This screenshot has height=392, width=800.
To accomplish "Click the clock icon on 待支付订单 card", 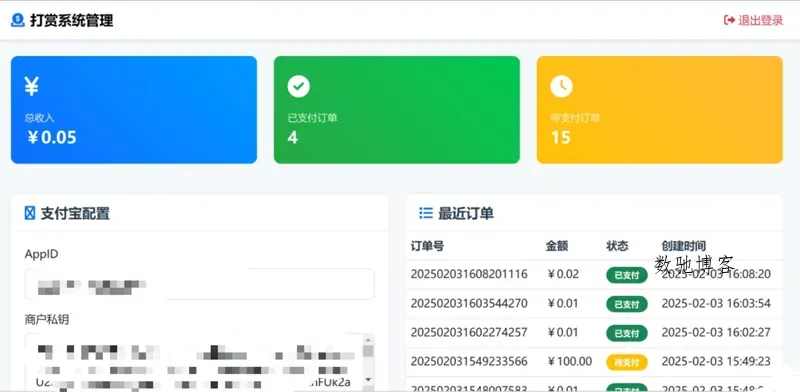I will coord(561,86).
